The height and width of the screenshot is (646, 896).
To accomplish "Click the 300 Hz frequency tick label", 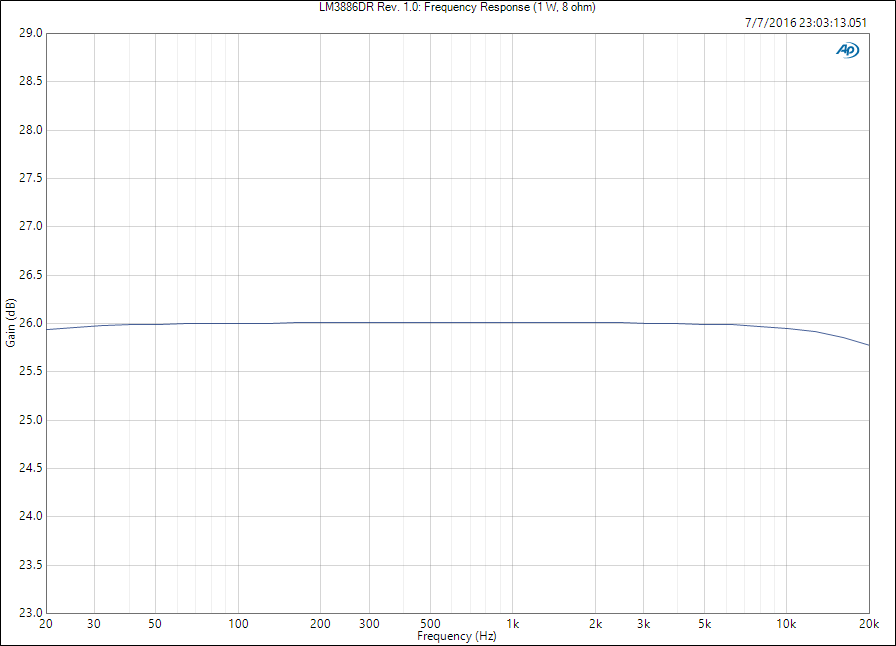I will coord(369,624).
